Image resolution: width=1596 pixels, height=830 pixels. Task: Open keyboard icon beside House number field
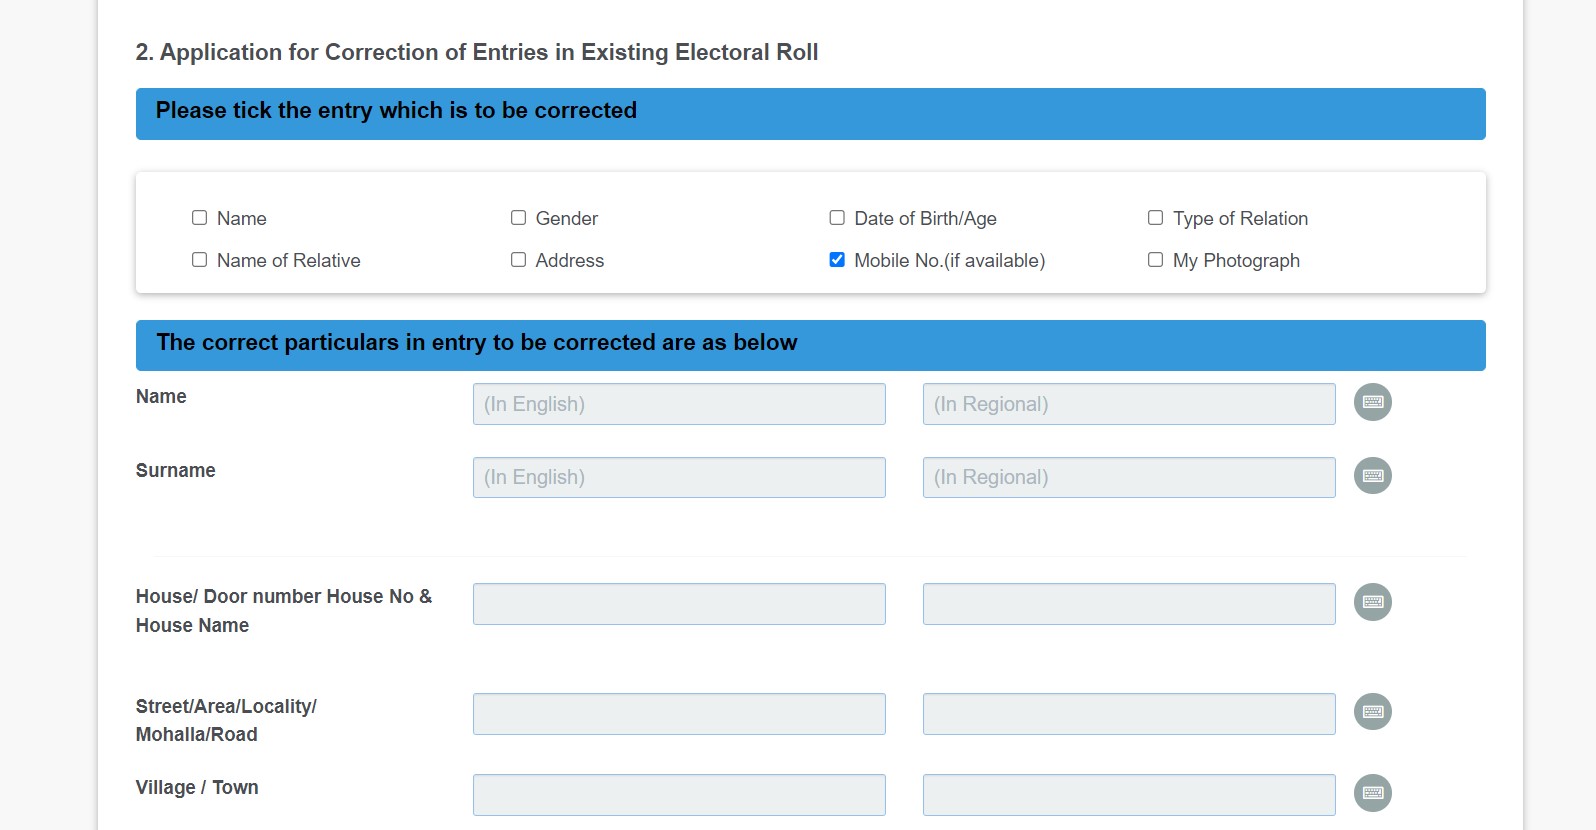[1372, 602]
